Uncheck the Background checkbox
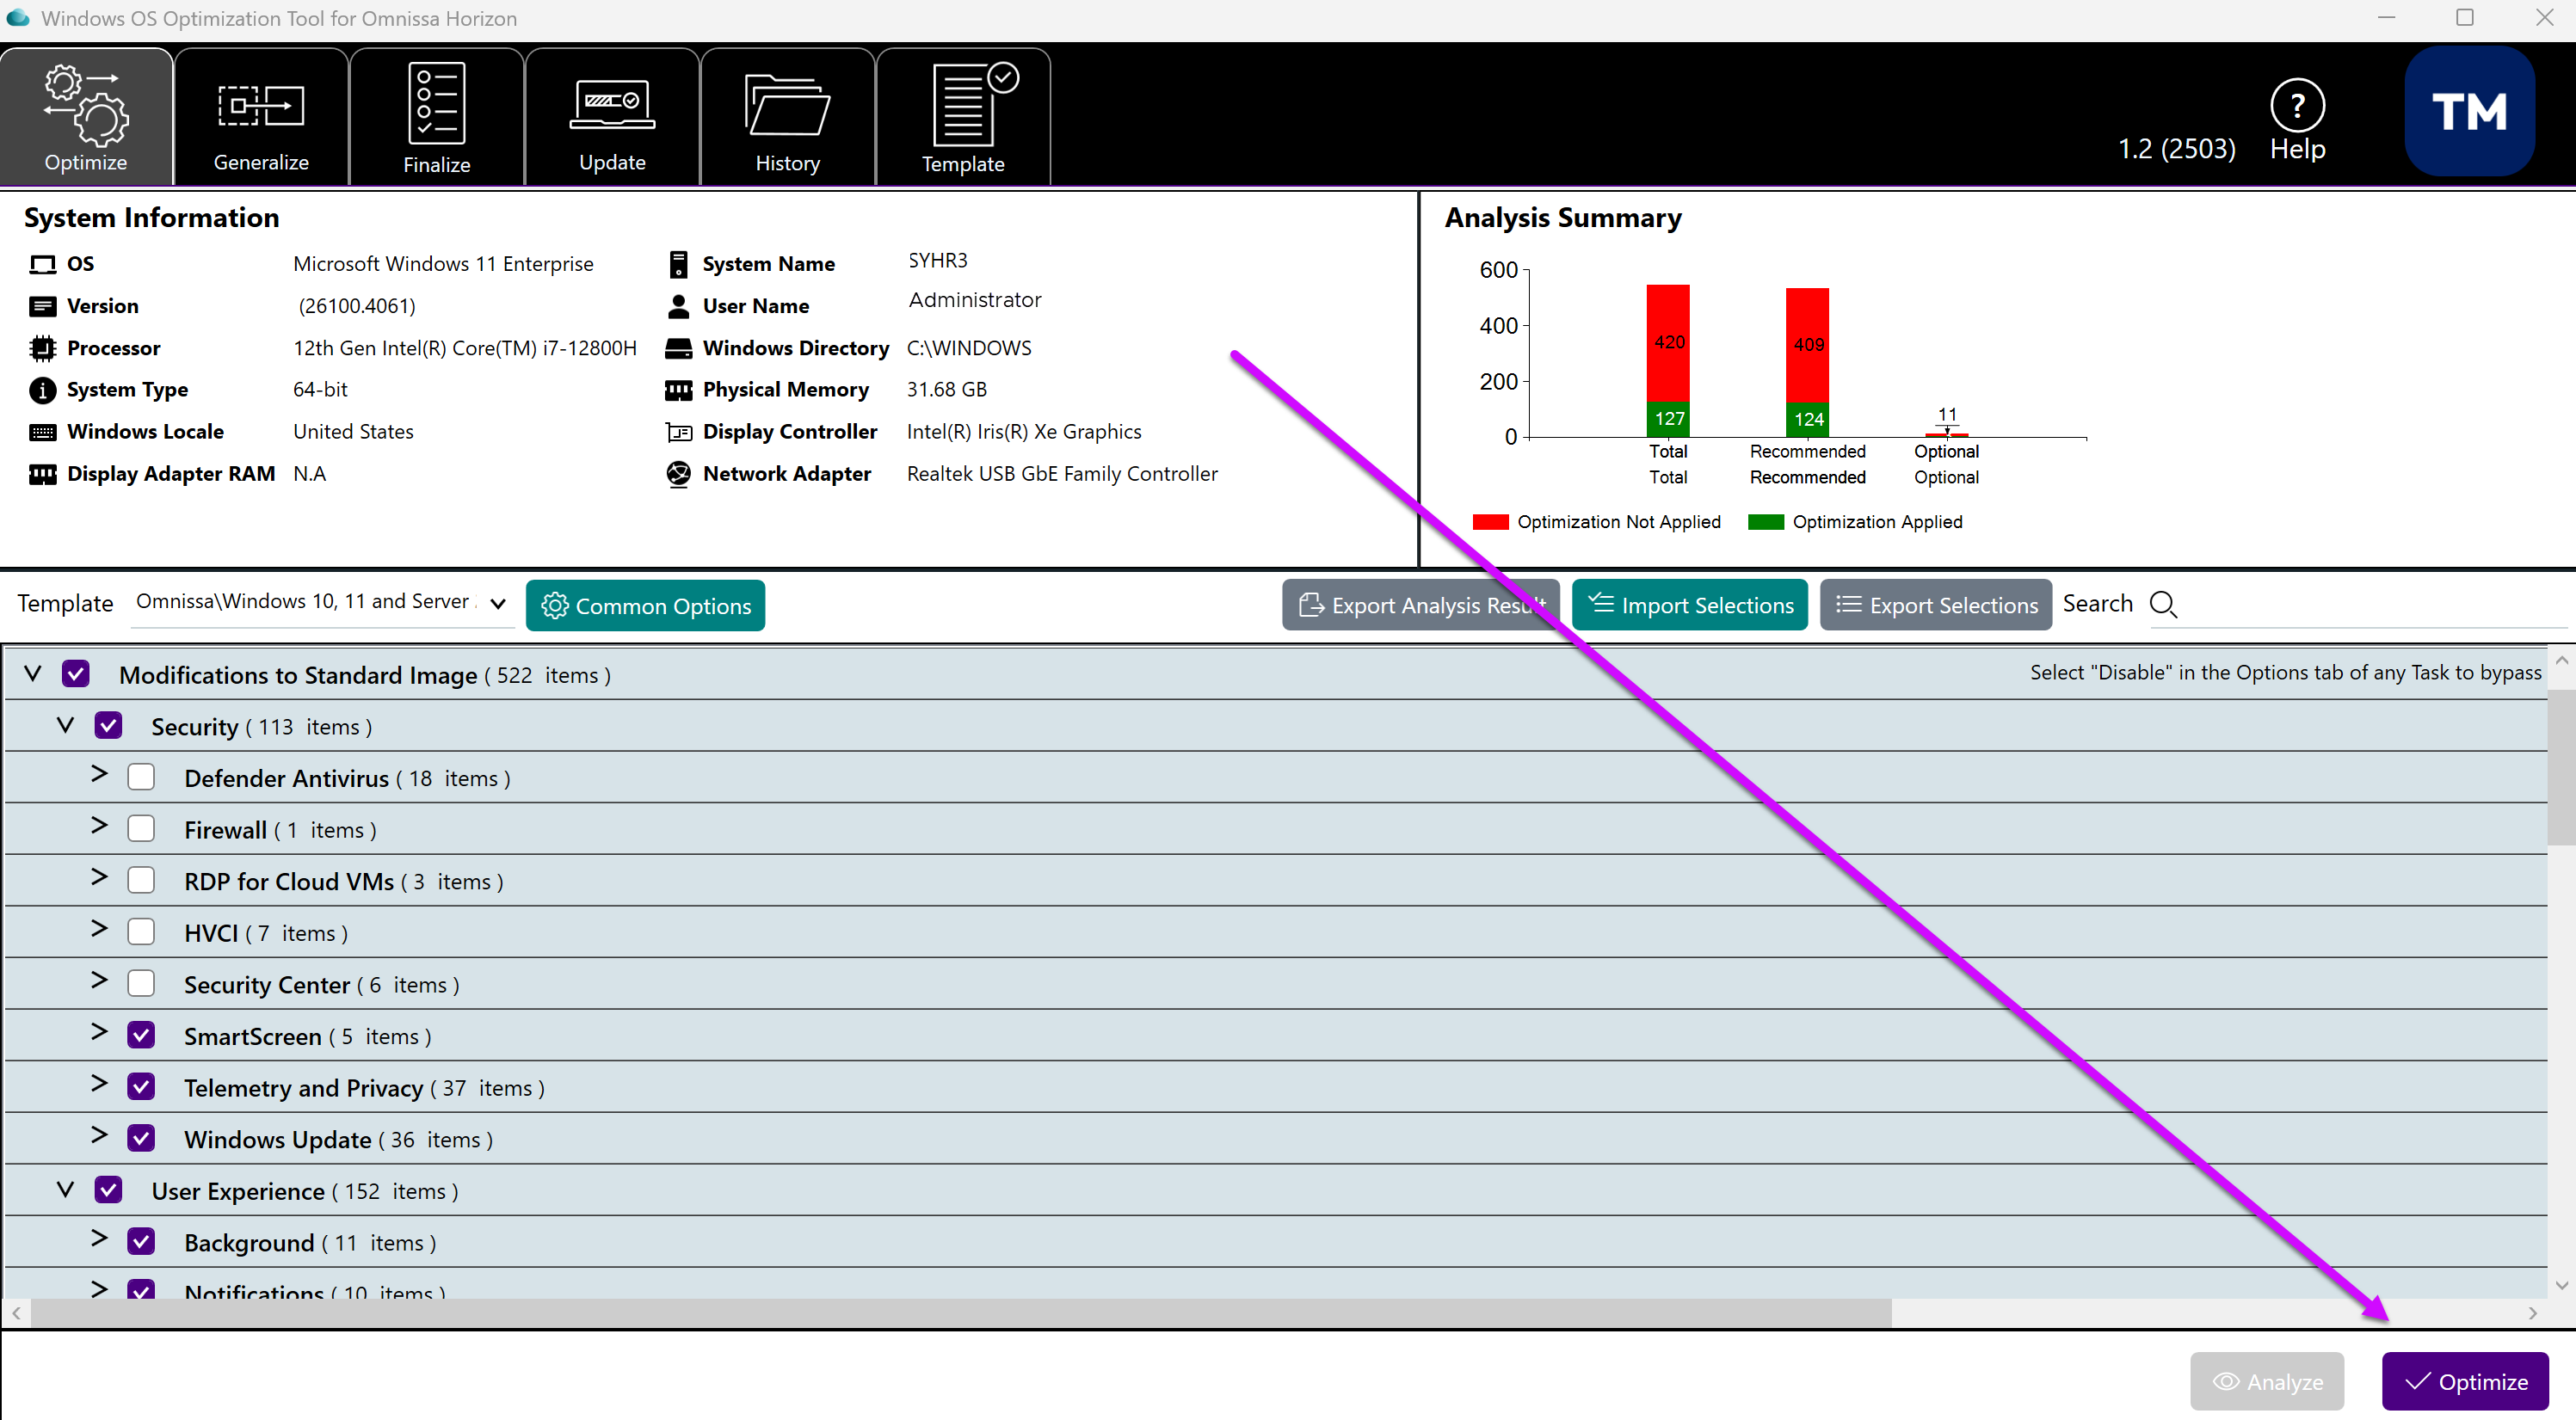Image resolution: width=2576 pixels, height=1420 pixels. tap(141, 1242)
